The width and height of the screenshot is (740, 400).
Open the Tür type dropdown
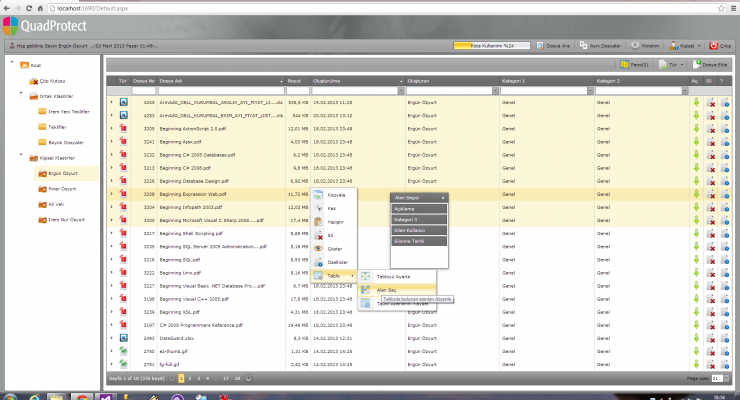pyautogui.click(x=672, y=65)
